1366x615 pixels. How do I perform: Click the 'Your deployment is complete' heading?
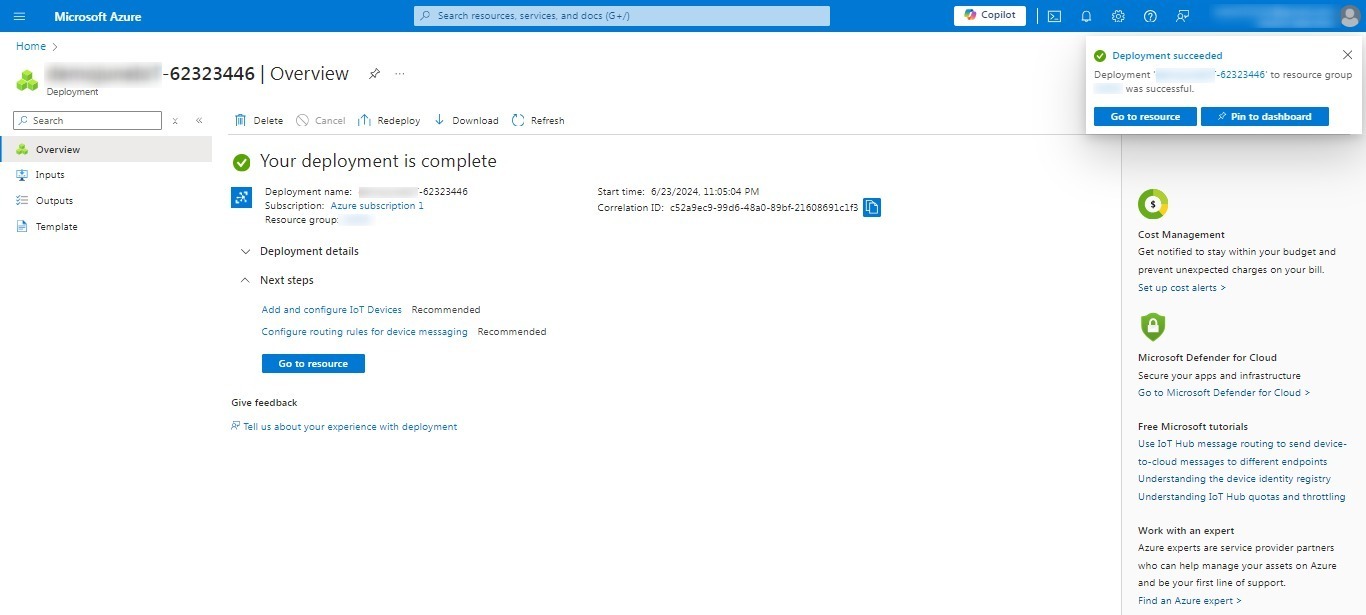click(378, 162)
